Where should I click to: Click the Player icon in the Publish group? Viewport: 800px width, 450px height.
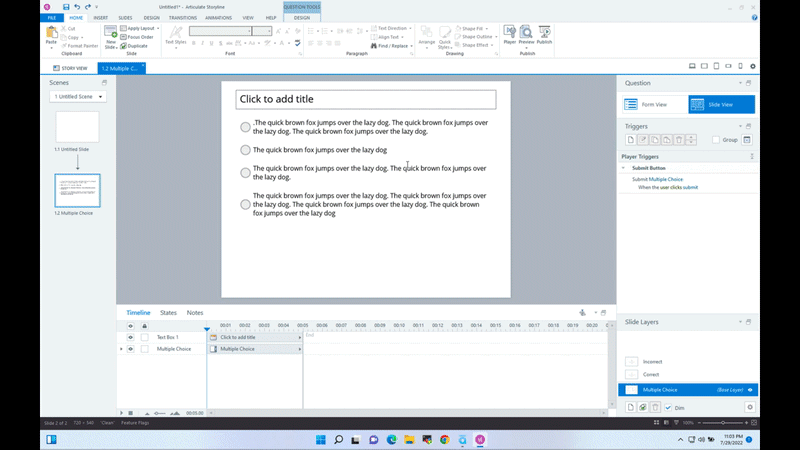[x=509, y=34]
